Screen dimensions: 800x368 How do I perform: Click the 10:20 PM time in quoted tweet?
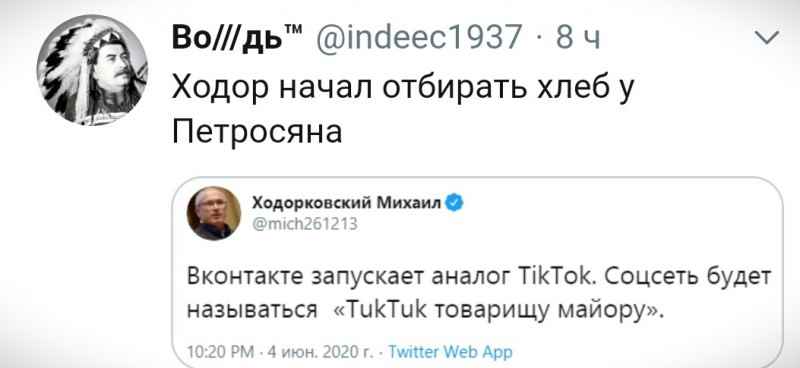click(220, 352)
